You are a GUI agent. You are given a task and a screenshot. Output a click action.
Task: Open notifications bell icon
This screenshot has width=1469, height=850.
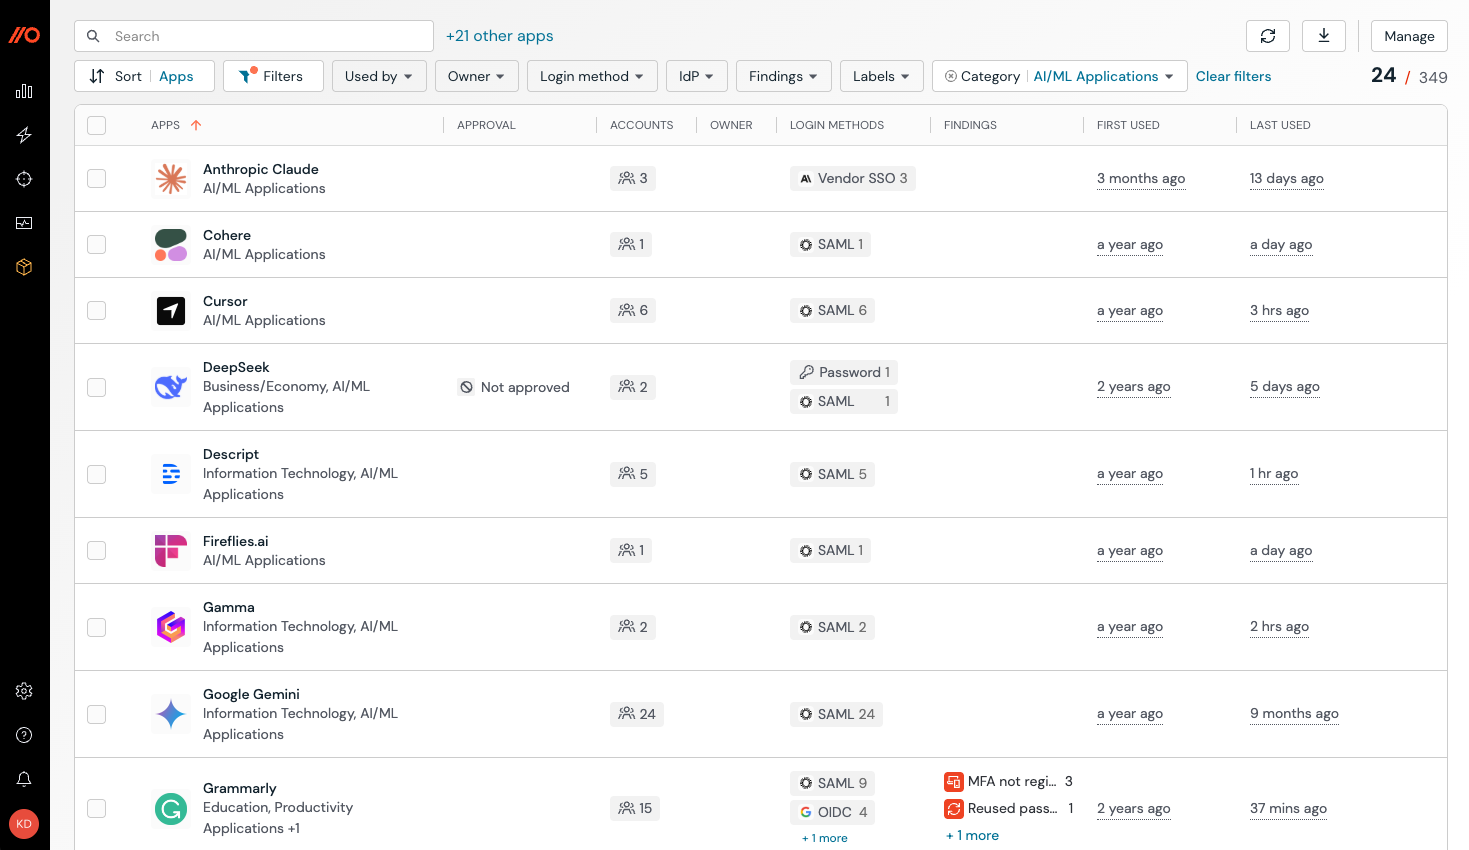coord(24,779)
